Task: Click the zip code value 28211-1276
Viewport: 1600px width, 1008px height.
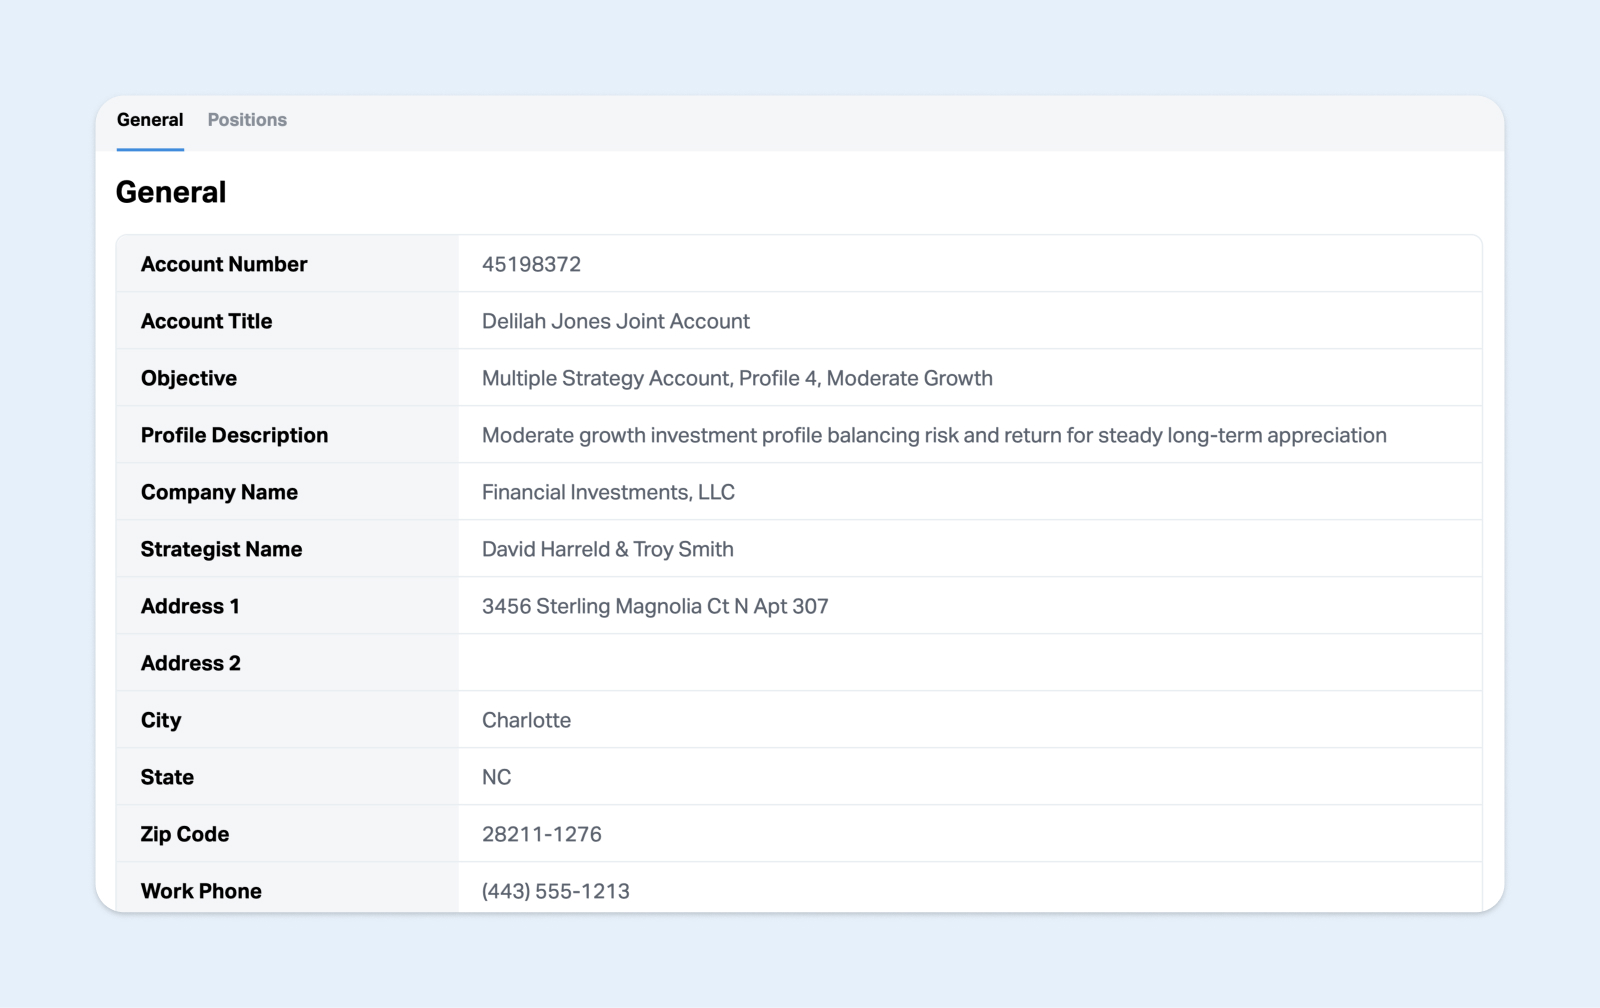Action: tap(541, 834)
